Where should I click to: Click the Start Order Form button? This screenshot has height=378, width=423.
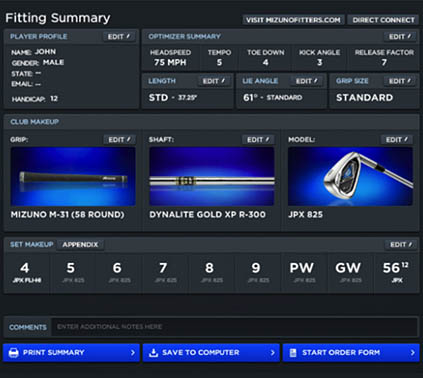[x=351, y=353]
